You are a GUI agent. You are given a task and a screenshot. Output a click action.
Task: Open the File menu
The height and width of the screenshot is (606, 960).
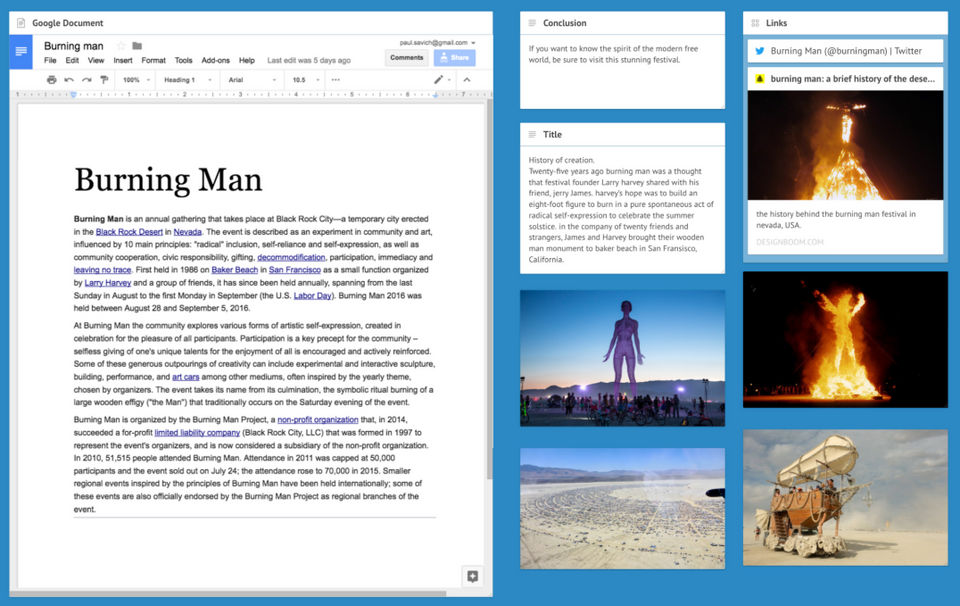click(x=50, y=61)
